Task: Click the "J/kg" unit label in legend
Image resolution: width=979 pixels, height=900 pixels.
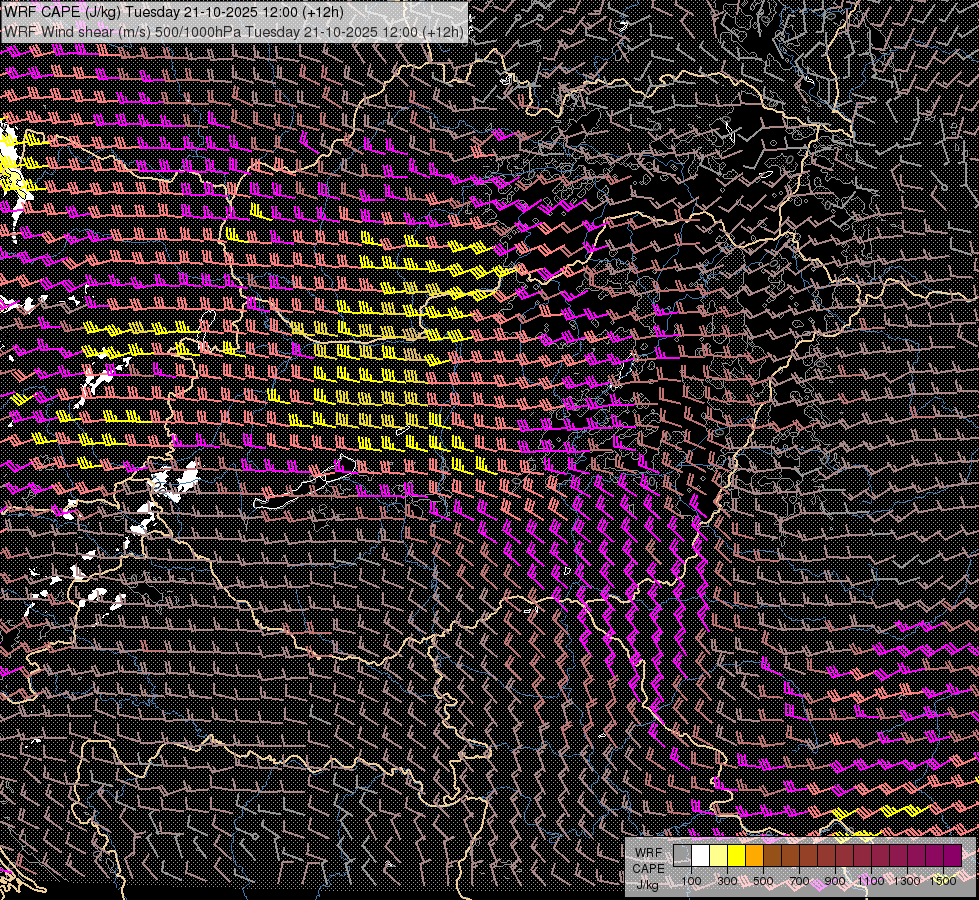Action: pos(647,885)
